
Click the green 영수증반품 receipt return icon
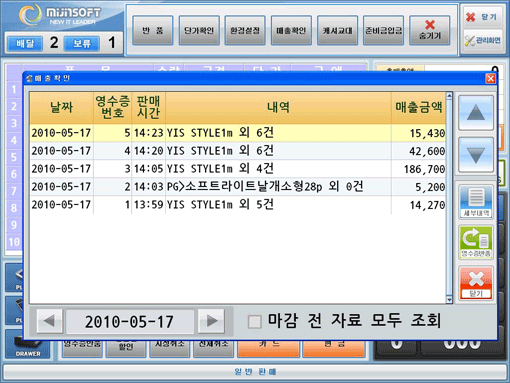click(476, 242)
